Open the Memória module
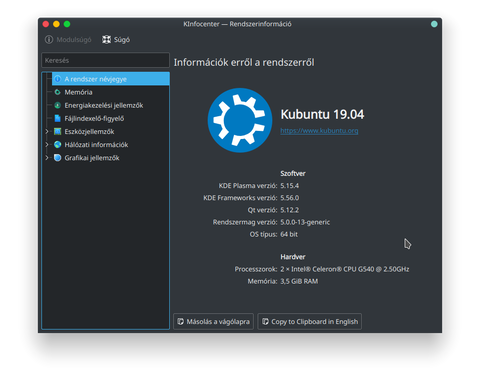This screenshot has width=480, height=376. tap(78, 92)
